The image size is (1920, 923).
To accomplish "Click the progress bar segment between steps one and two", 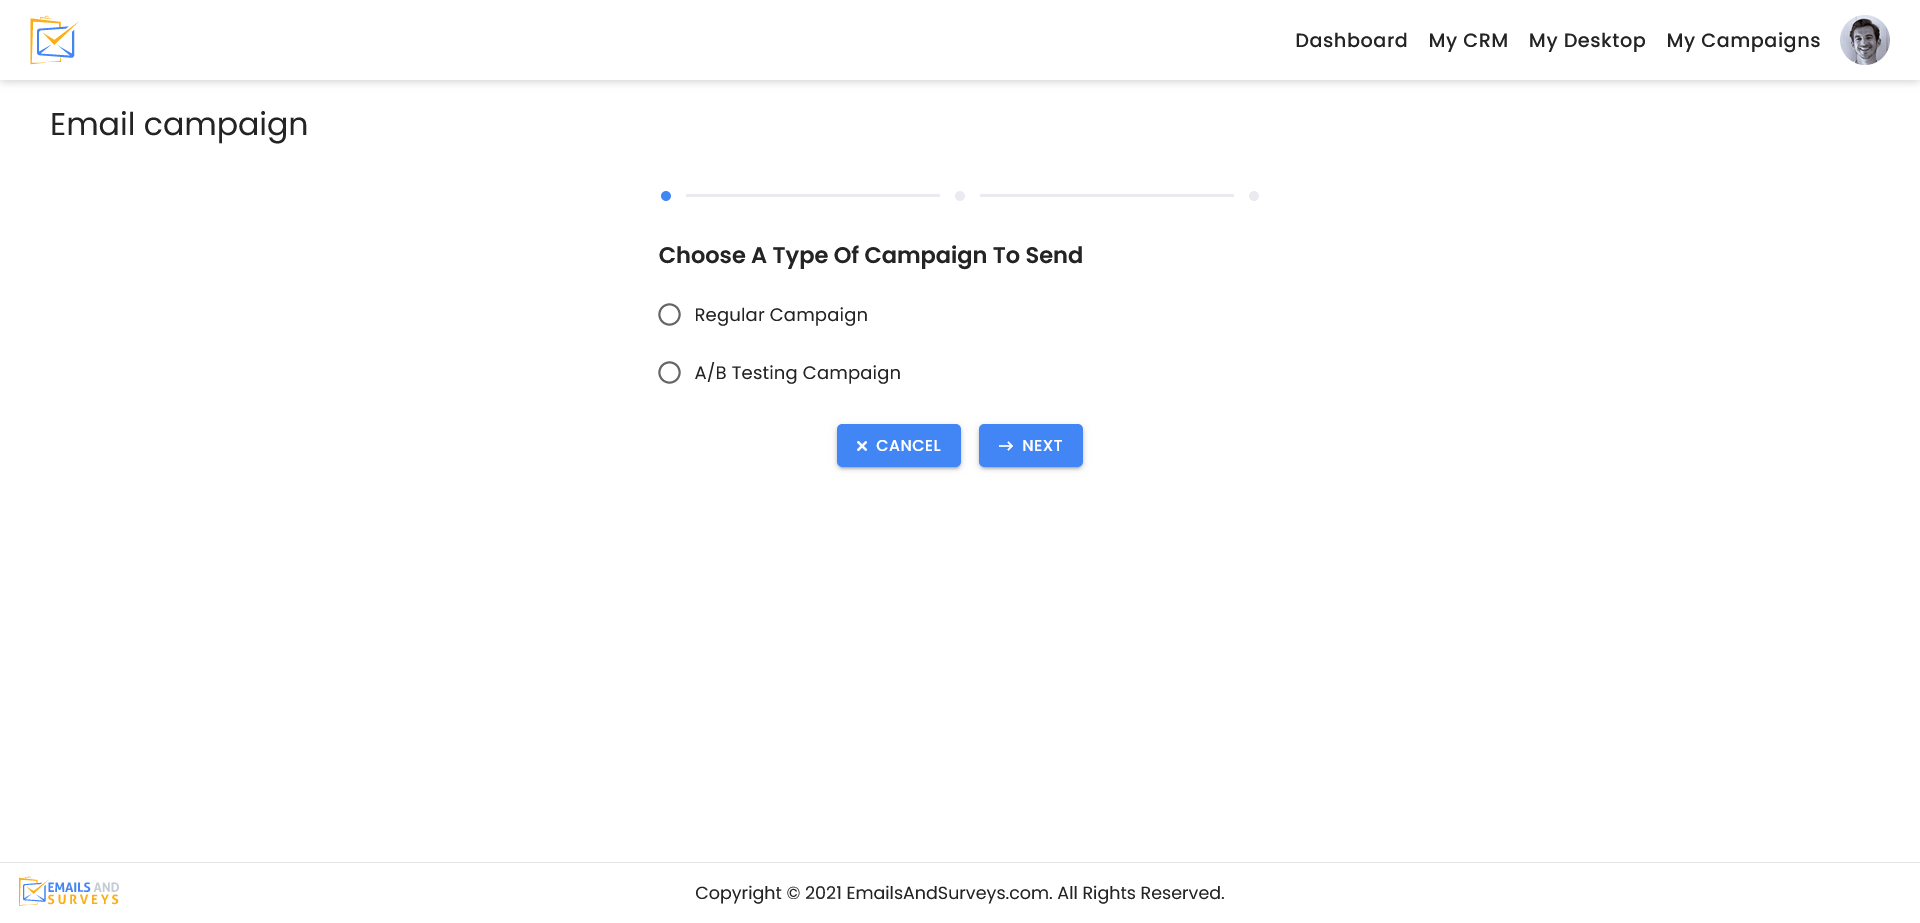I will pyautogui.click(x=813, y=196).
